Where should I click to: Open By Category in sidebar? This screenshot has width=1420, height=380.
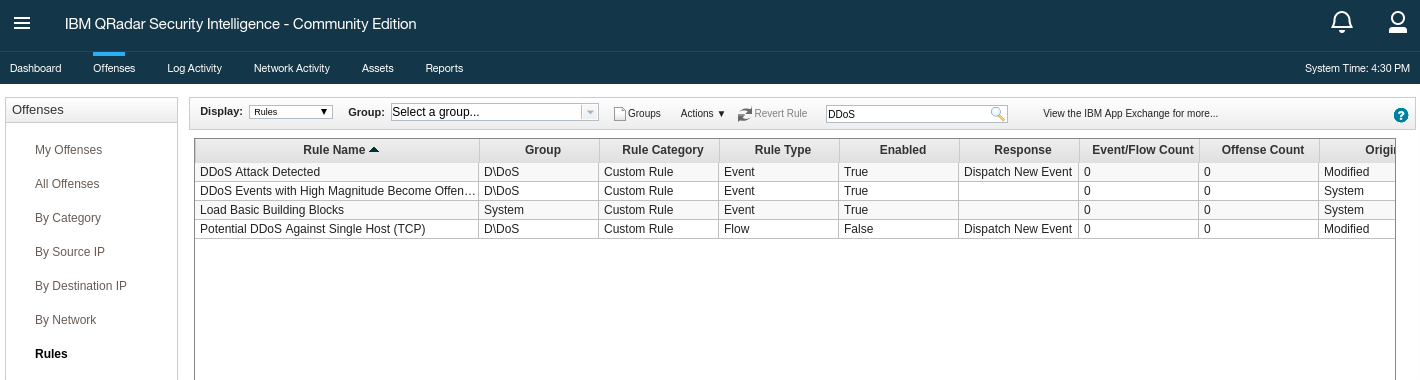pyautogui.click(x=68, y=218)
